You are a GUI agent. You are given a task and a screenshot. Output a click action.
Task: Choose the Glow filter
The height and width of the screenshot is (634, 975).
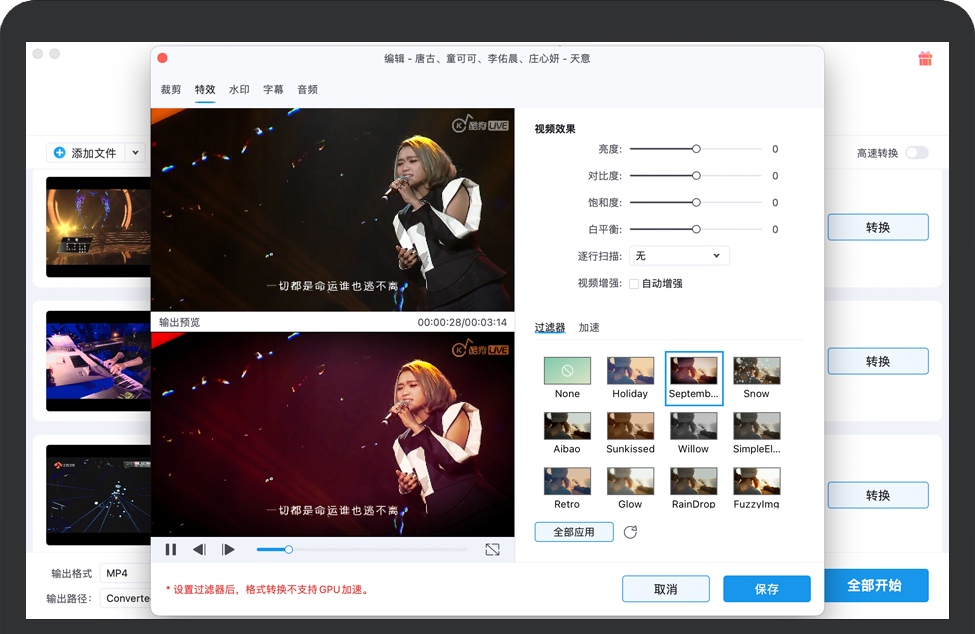point(630,489)
